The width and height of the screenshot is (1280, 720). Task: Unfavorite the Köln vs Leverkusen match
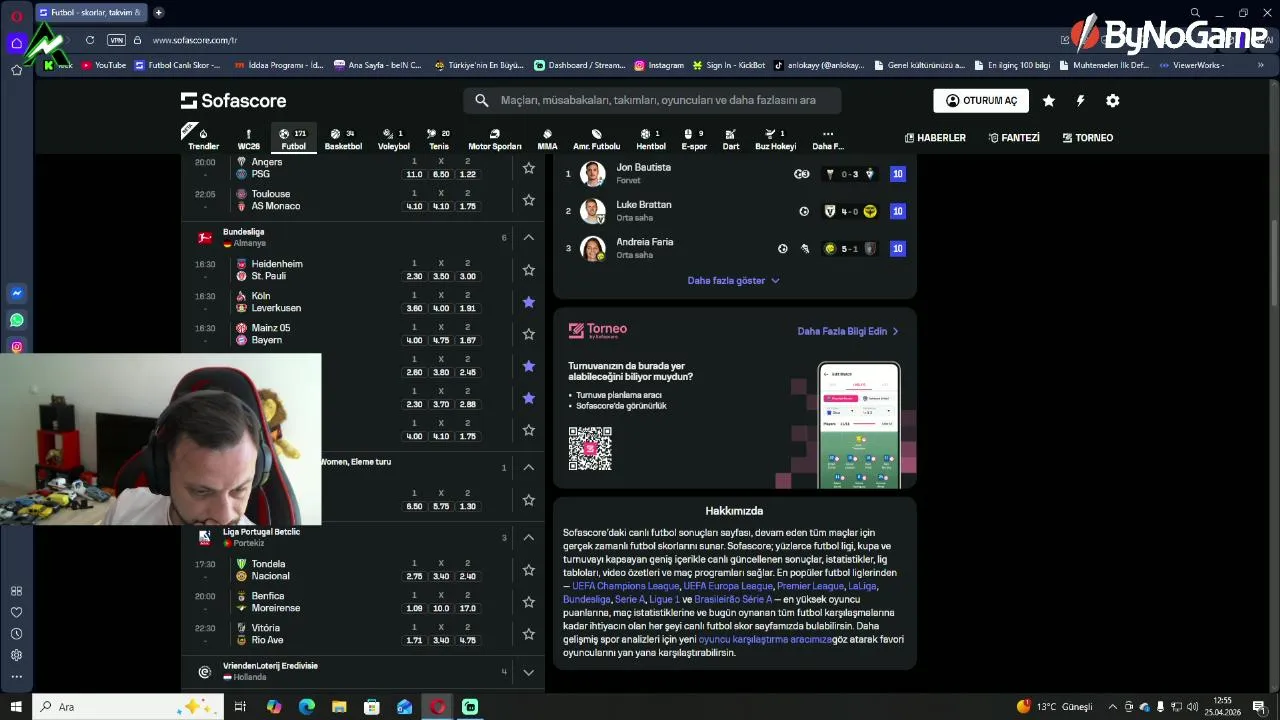529,302
